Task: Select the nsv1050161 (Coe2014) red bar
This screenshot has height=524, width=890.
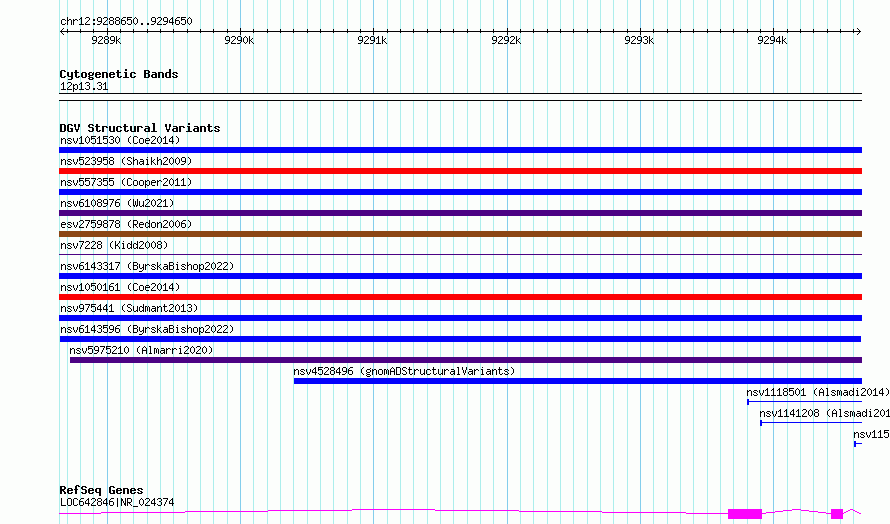Action: (460, 297)
